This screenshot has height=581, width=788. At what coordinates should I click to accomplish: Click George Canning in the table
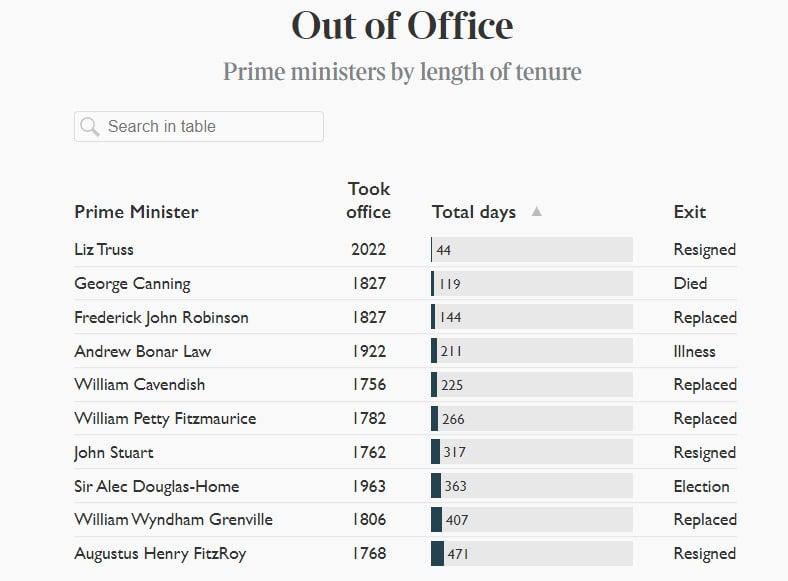click(x=132, y=284)
